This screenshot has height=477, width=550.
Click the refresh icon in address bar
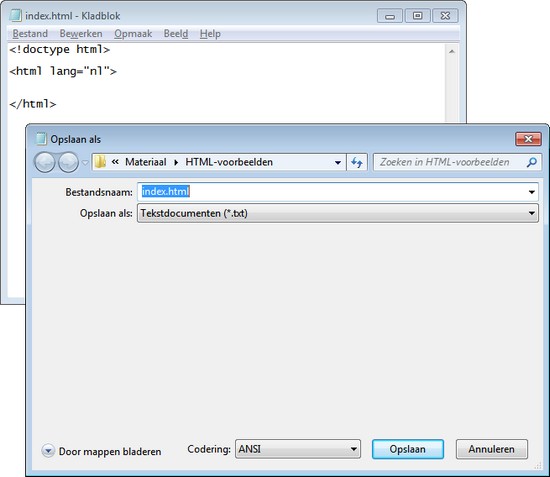point(357,162)
